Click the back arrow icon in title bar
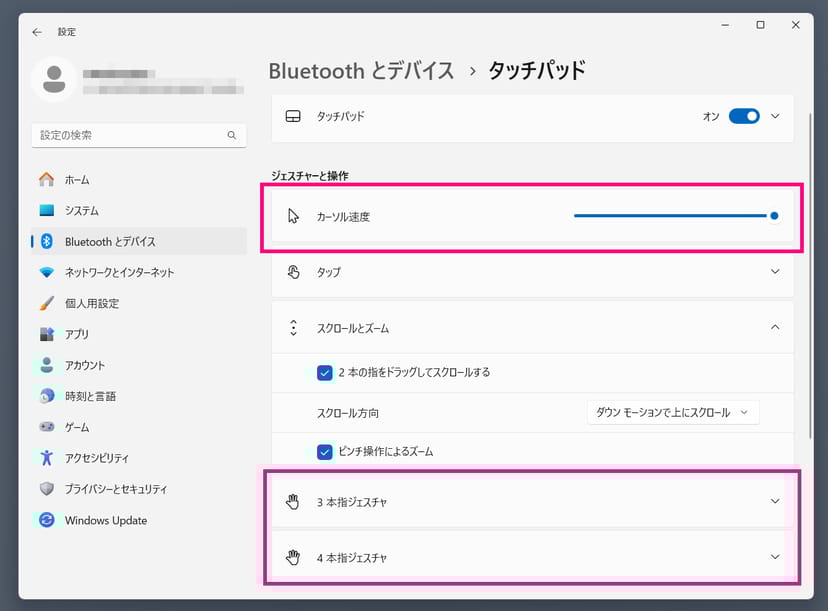This screenshot has width=828, height=611. point(37,32)
